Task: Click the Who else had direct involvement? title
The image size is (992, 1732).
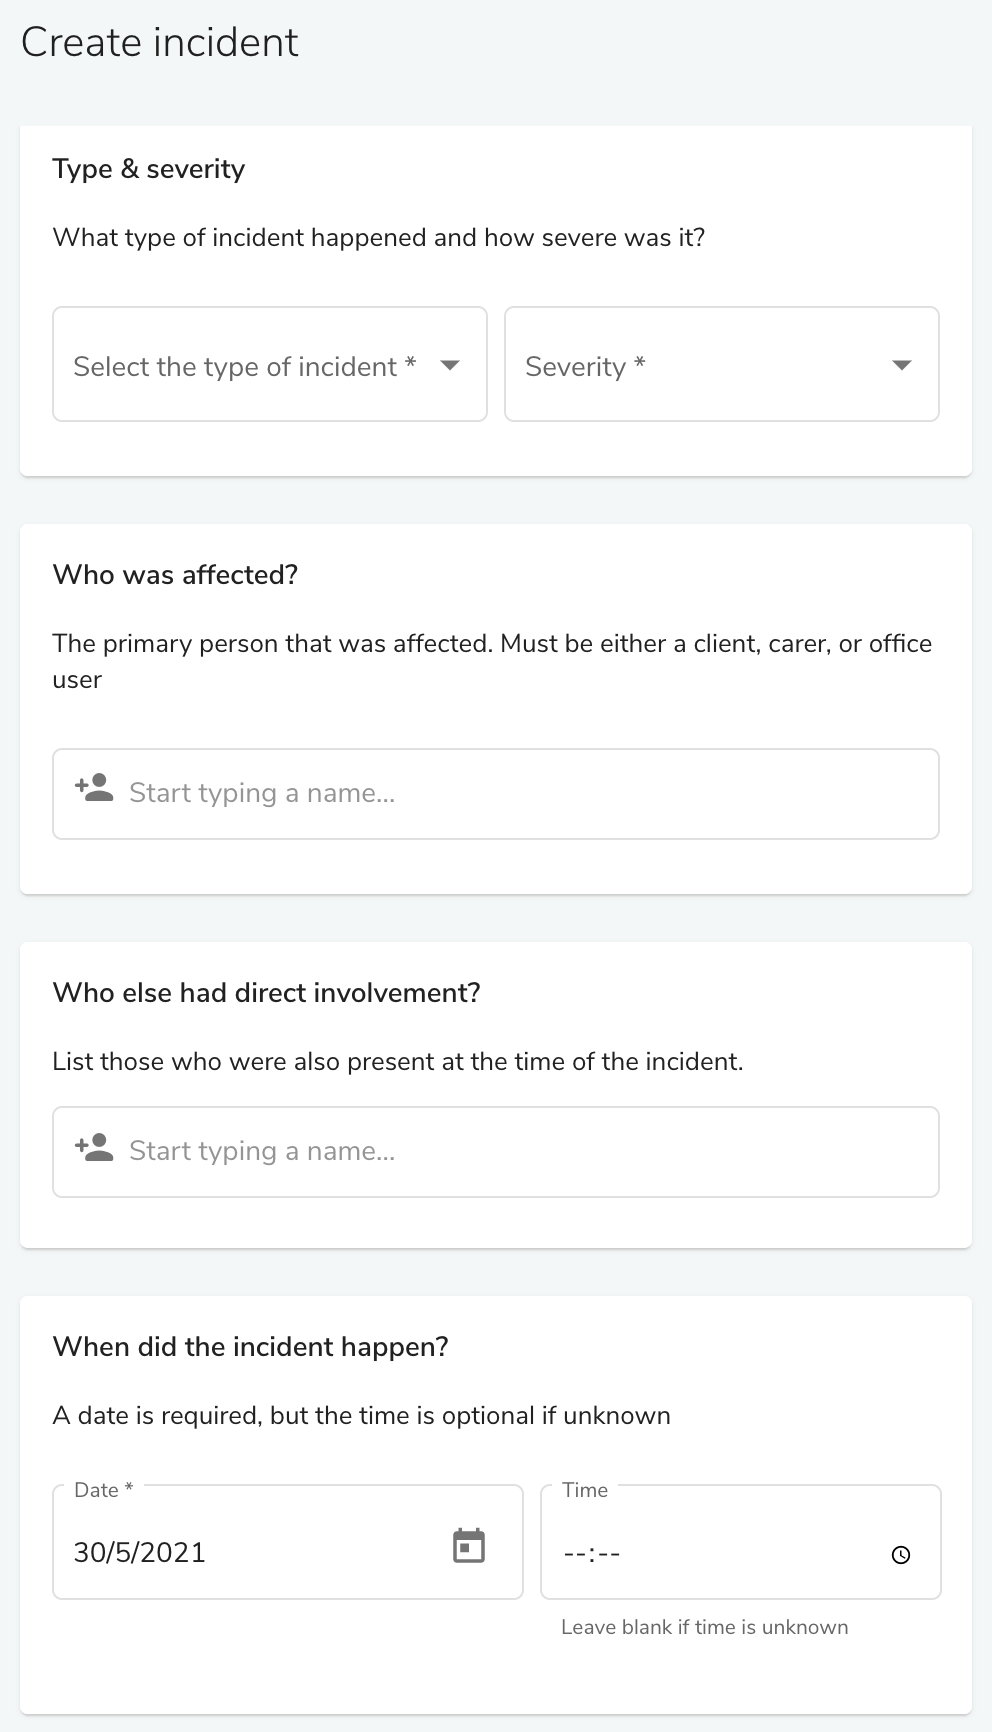Action: (x=266, y=993)
